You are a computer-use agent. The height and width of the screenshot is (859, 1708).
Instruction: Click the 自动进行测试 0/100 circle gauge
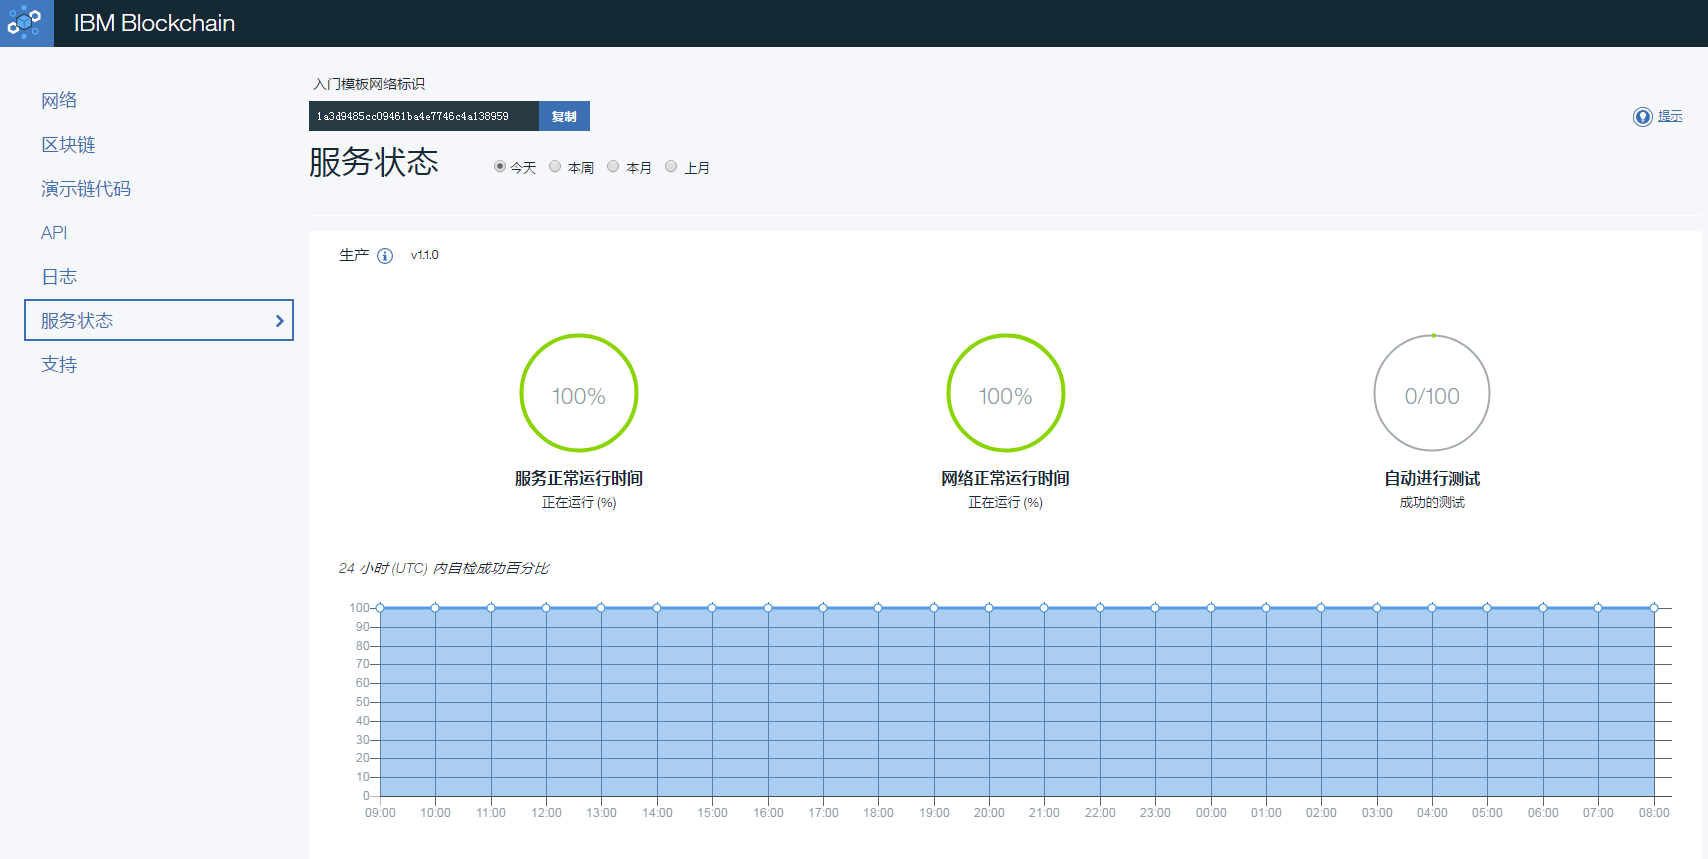1431,393
